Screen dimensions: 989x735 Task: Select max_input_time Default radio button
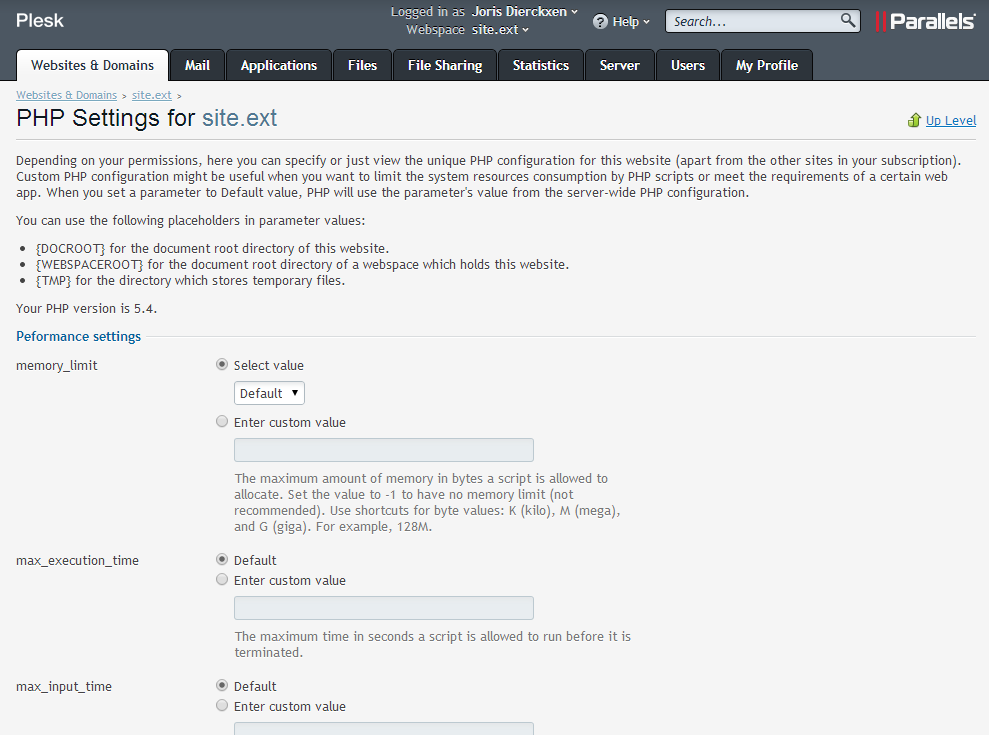tap(222, 685)
